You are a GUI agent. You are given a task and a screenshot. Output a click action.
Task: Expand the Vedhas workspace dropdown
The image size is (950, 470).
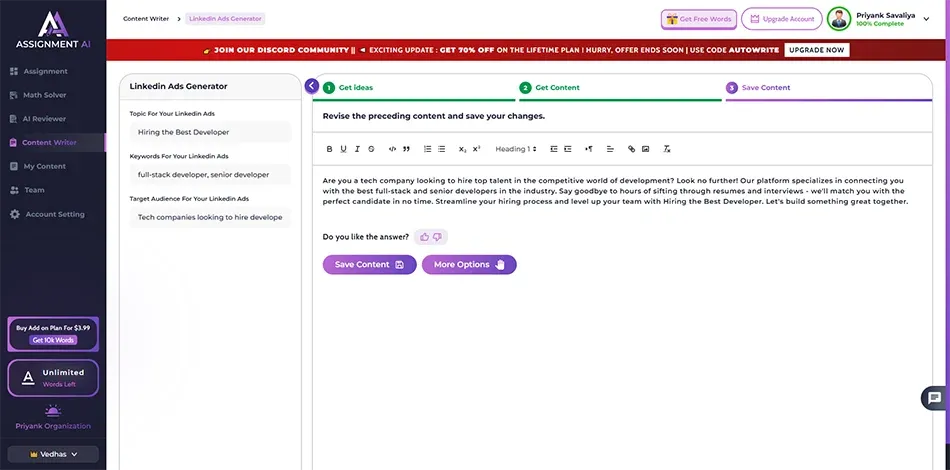point(53,454)
